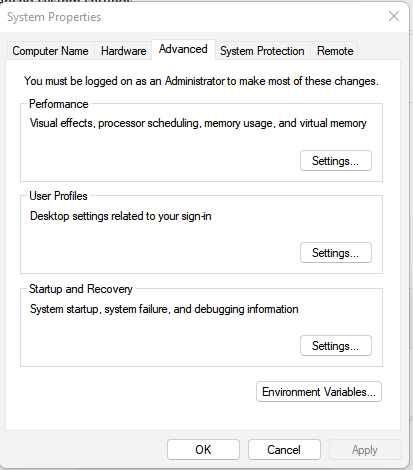Click the Administrator logon notice text
413x470 pixels.
click(201, 81)
